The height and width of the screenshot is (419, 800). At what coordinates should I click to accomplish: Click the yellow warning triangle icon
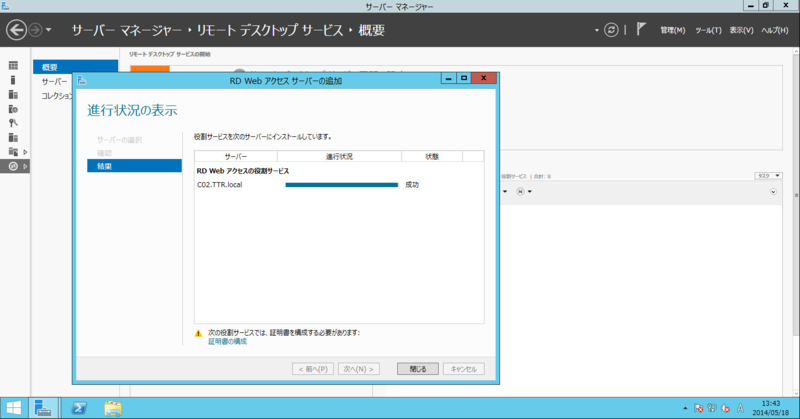(198, 333)
